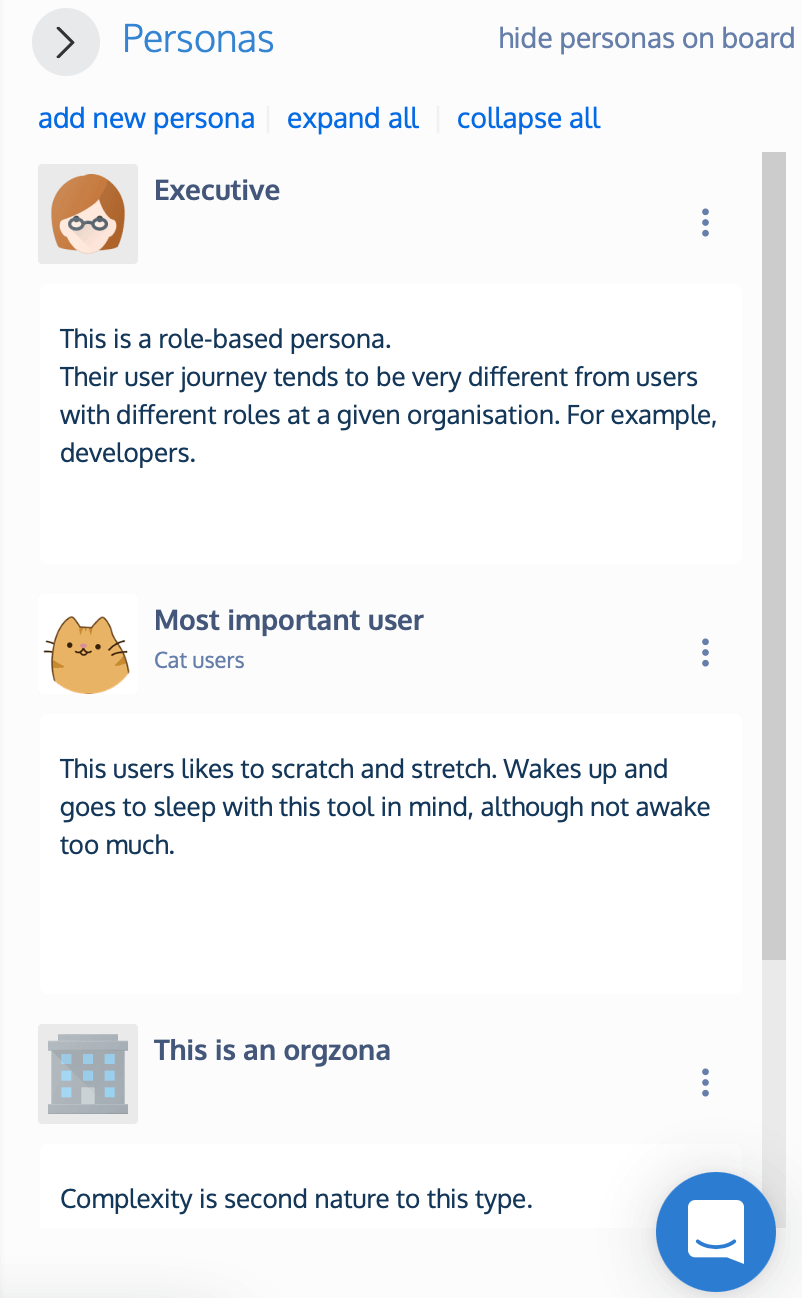The width and height of the screenshot is (802, 1298).
Task: Click the cat avatar for Most important user
Action: (x=88, y=644)
